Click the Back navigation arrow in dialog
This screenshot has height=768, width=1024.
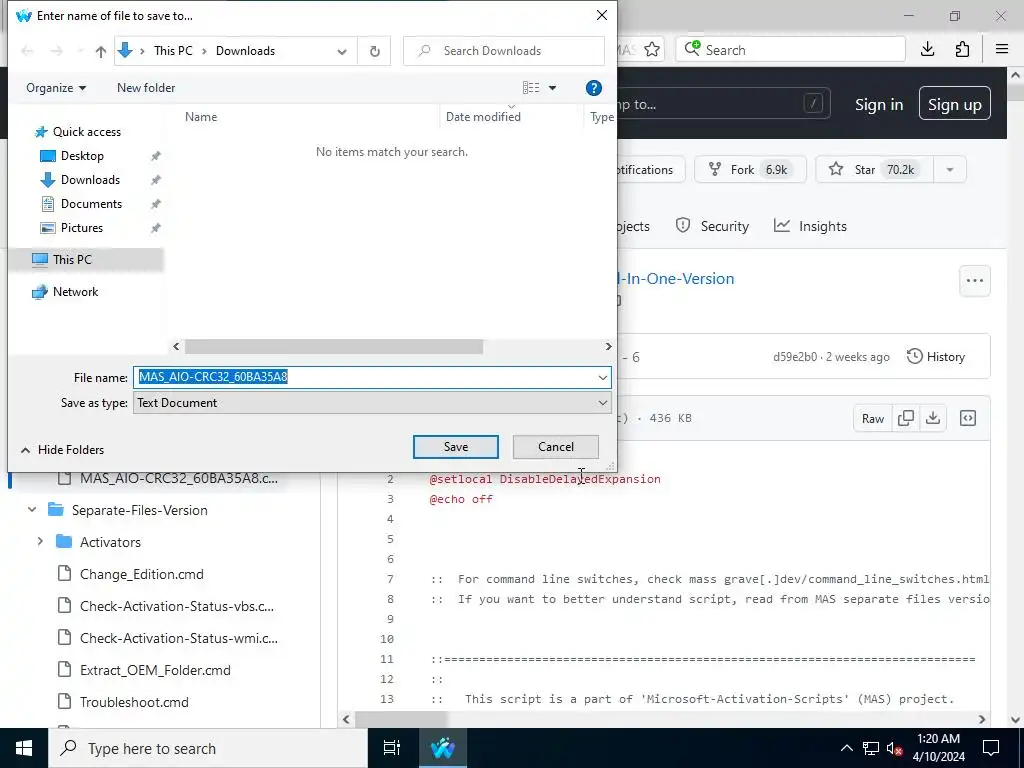click(x=27, y=51)
